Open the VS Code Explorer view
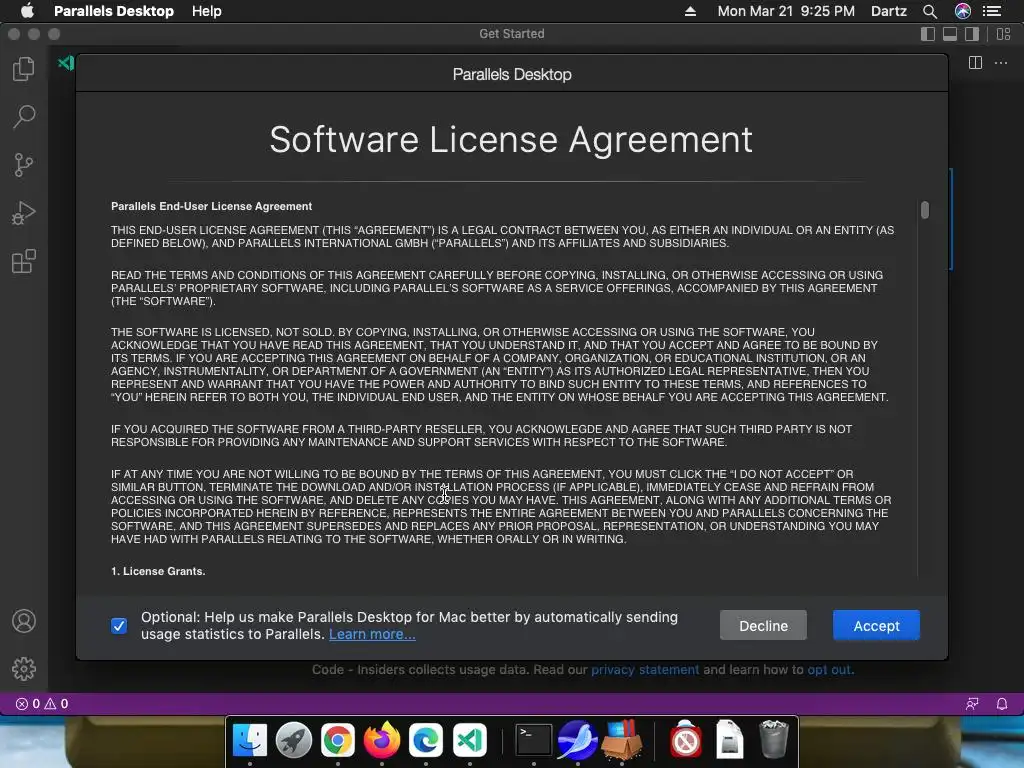 click(24, 69)
